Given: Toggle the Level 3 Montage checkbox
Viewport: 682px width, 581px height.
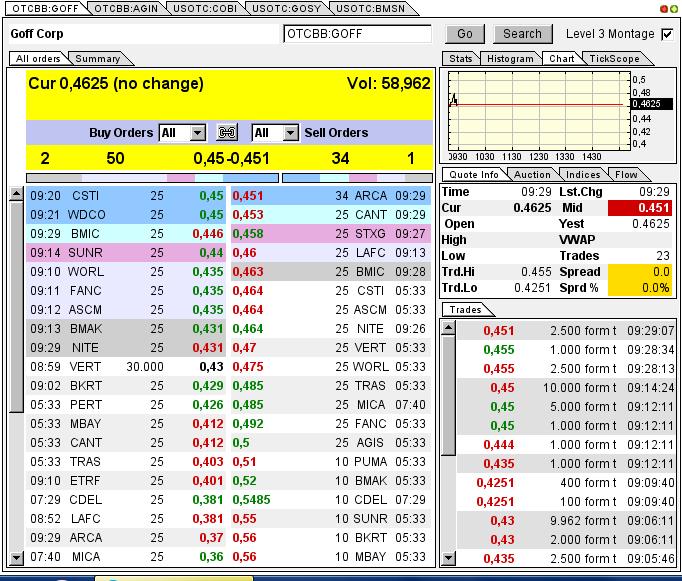Looking at the screenshot, I should pyautogui.click(x=667, y=34).
